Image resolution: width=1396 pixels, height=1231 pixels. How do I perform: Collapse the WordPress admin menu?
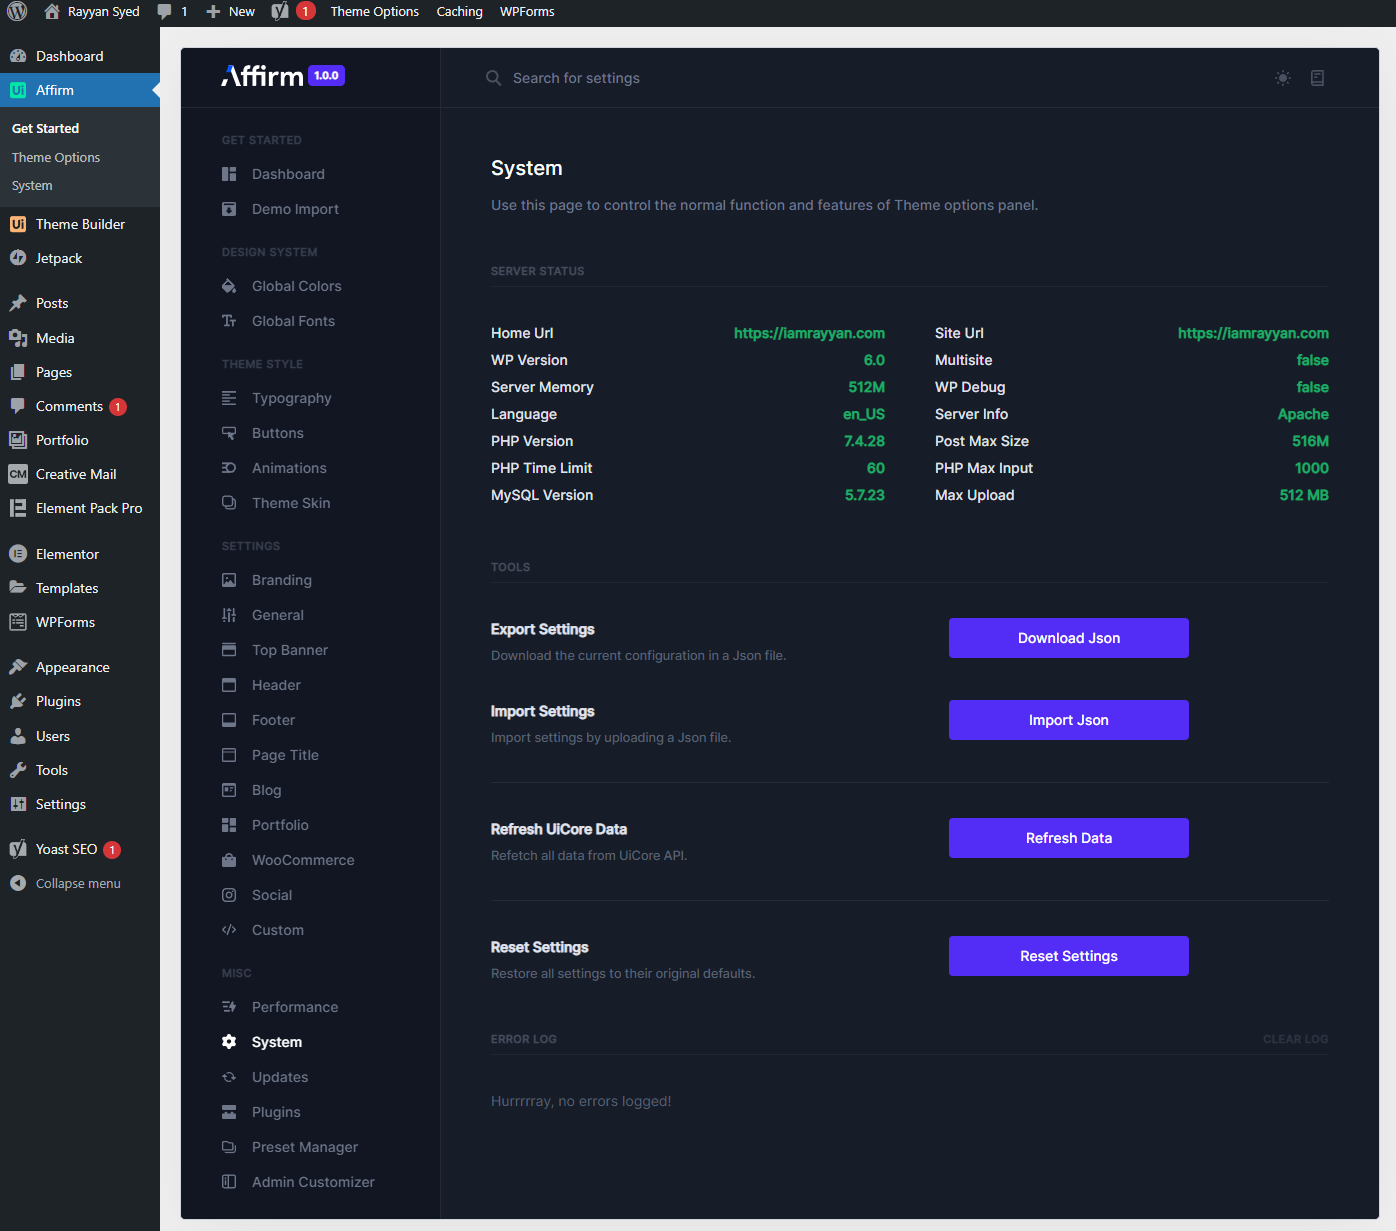80,883
